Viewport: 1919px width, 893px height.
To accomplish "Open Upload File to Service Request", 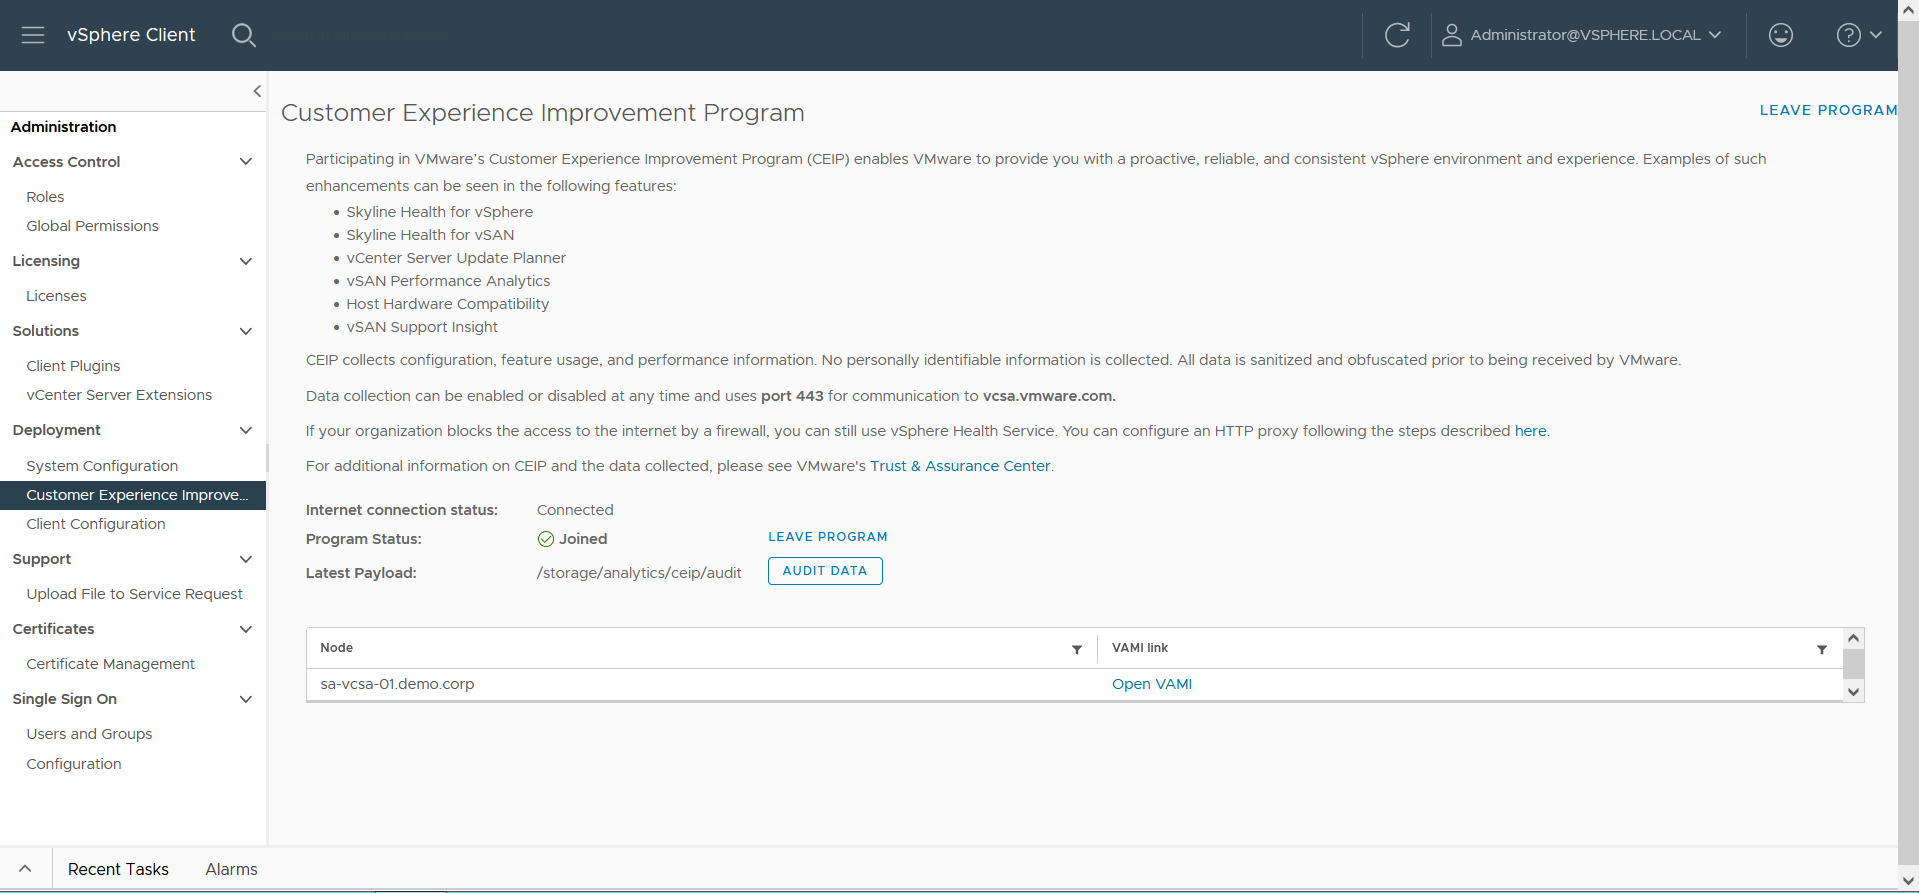I will [134, 594].
